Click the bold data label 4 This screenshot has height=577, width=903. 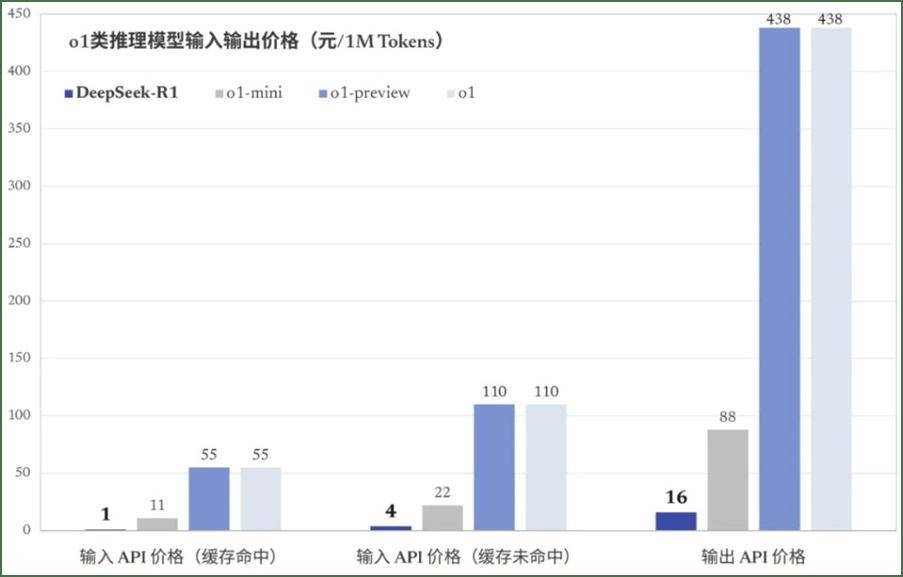pyautogui.click(x=391, y=511)
